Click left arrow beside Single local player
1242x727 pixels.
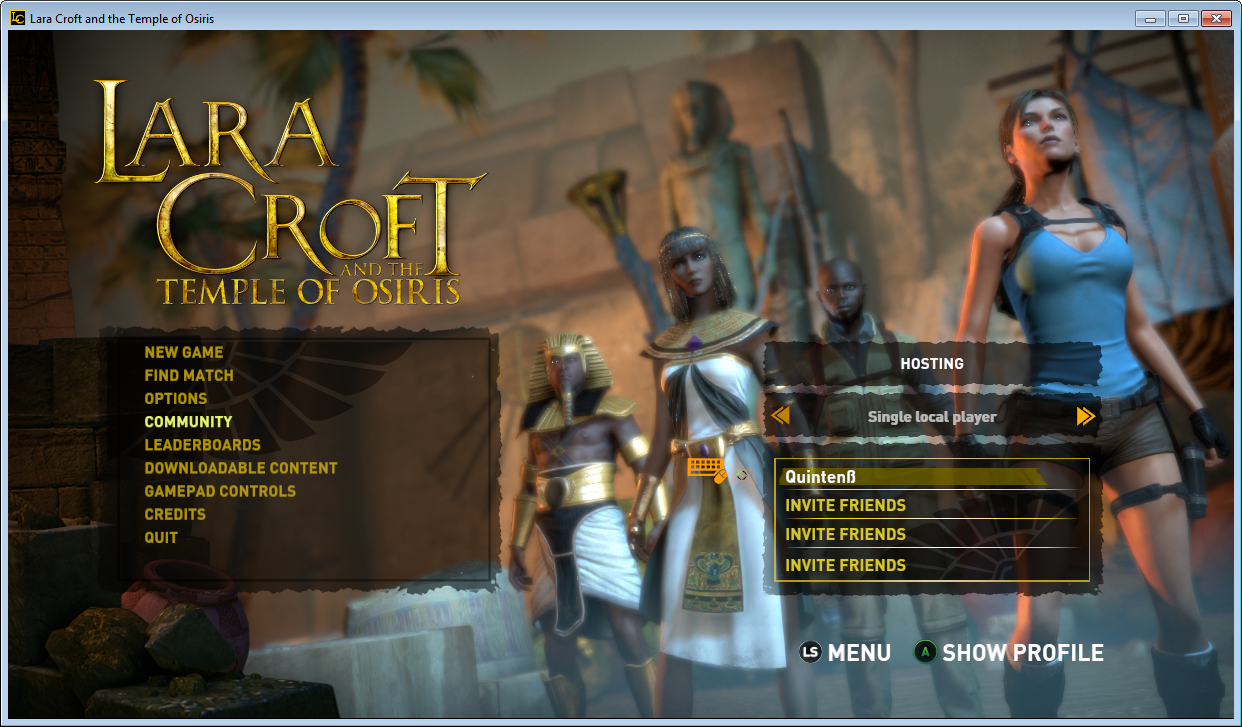781,415
